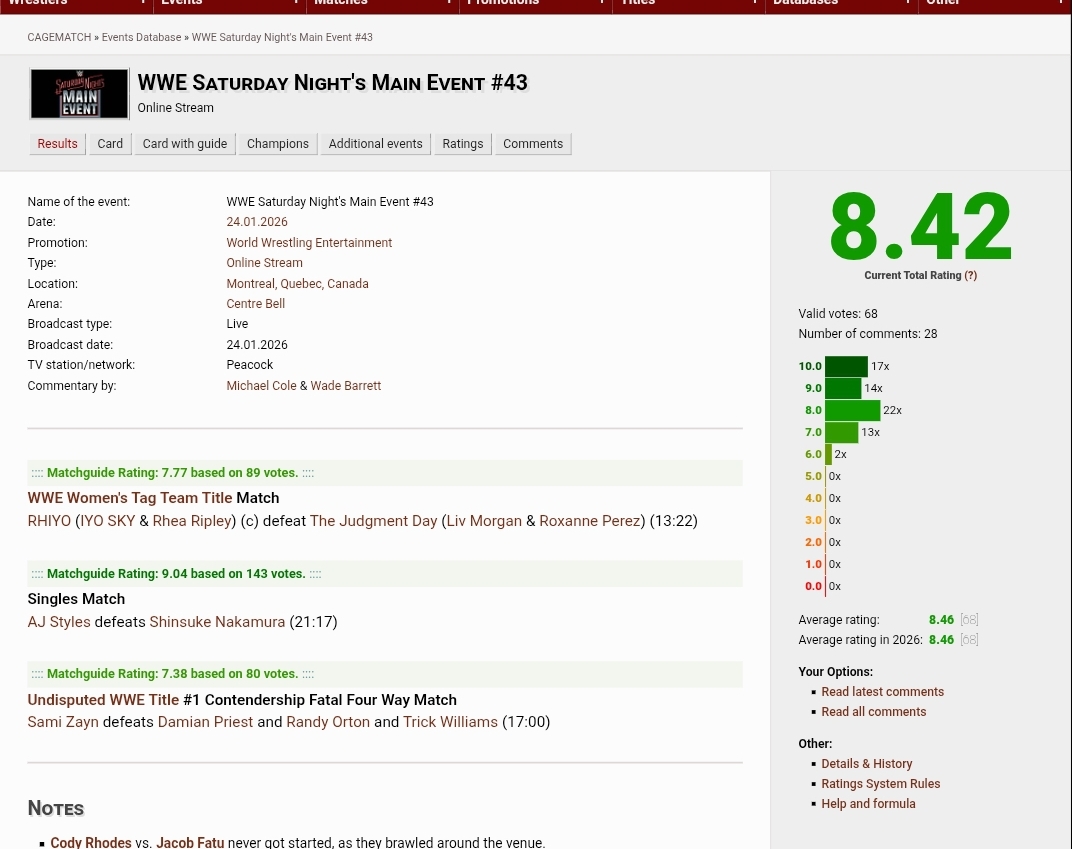Click 'Number of comments: 28' text
The width and height of the screenshot is (1072, 849).
(868, 334)
